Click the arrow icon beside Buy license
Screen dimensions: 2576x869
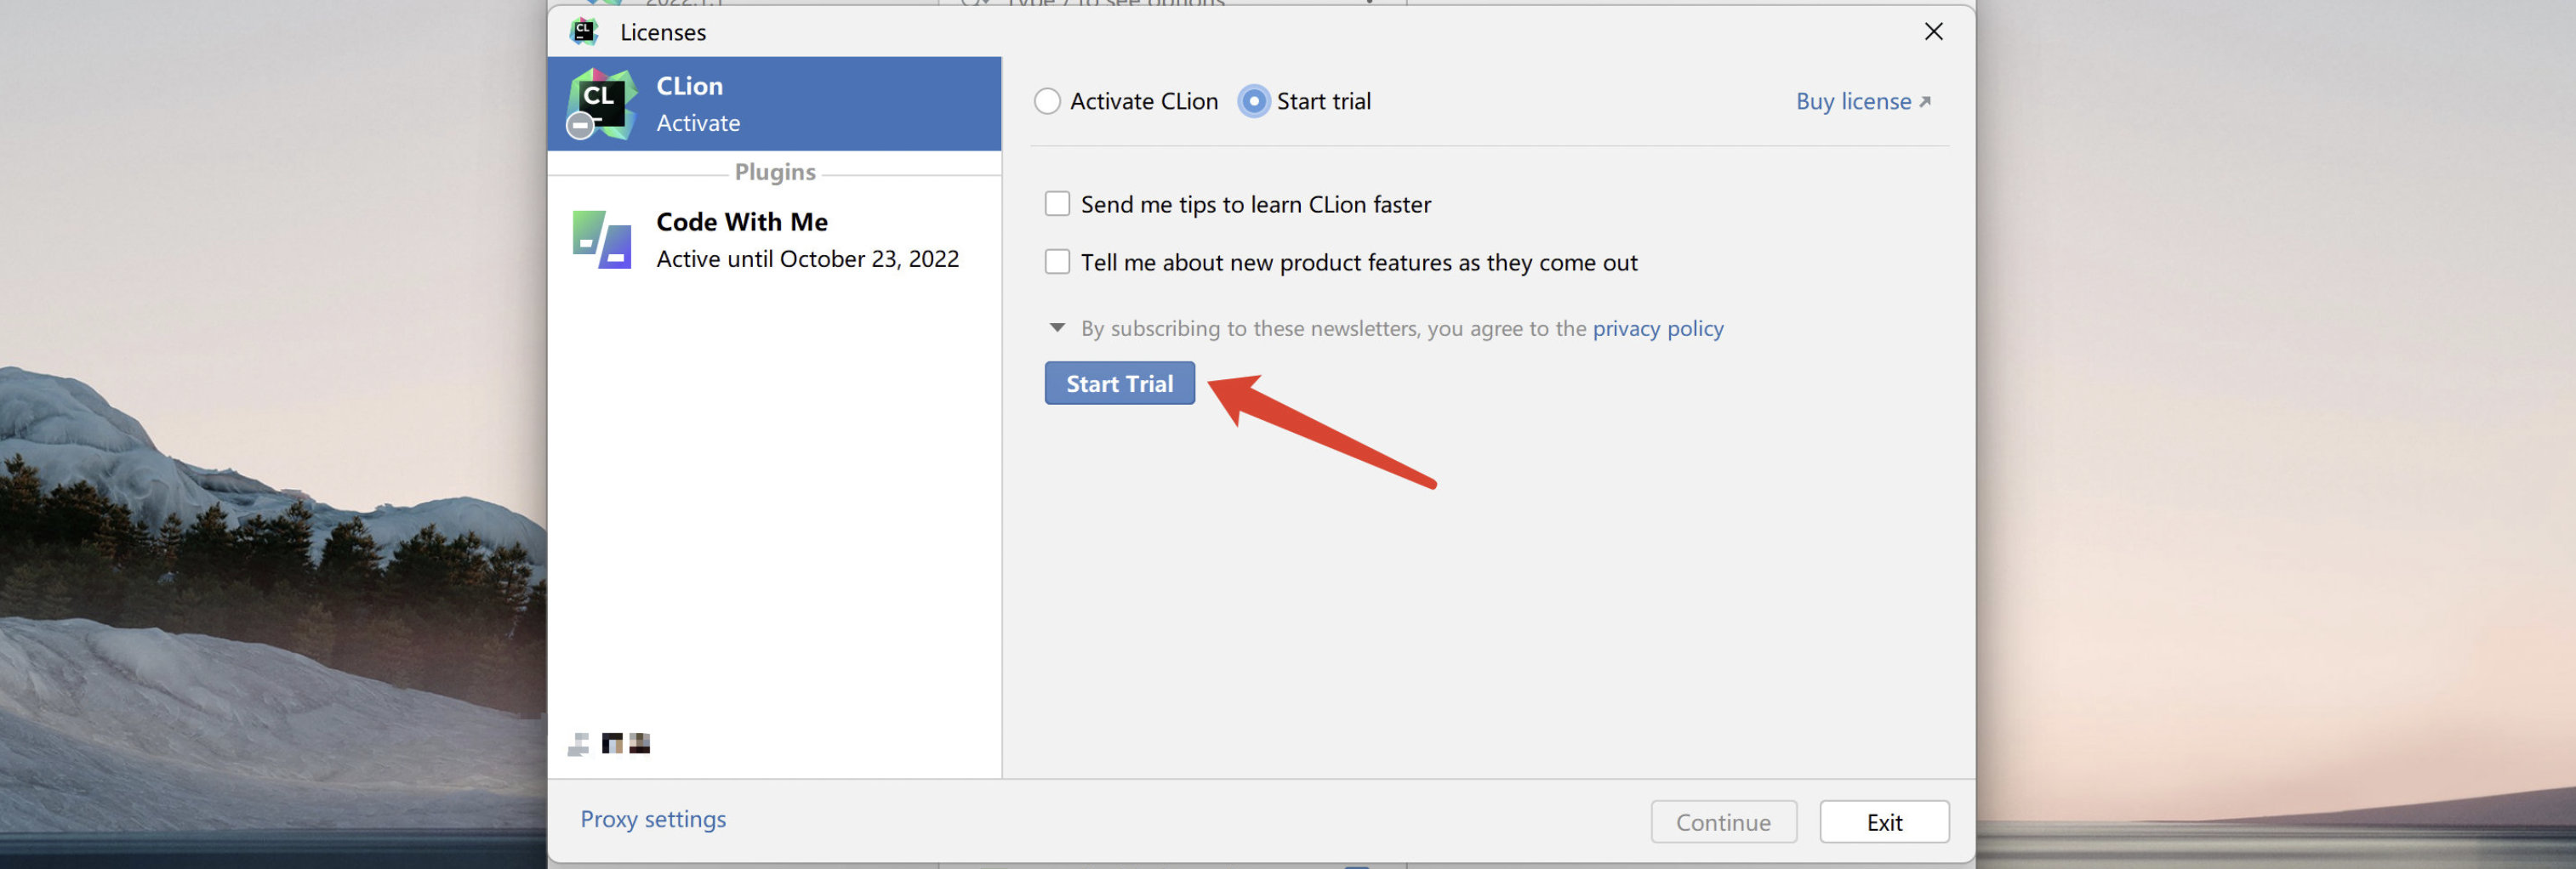point(1925,102)
